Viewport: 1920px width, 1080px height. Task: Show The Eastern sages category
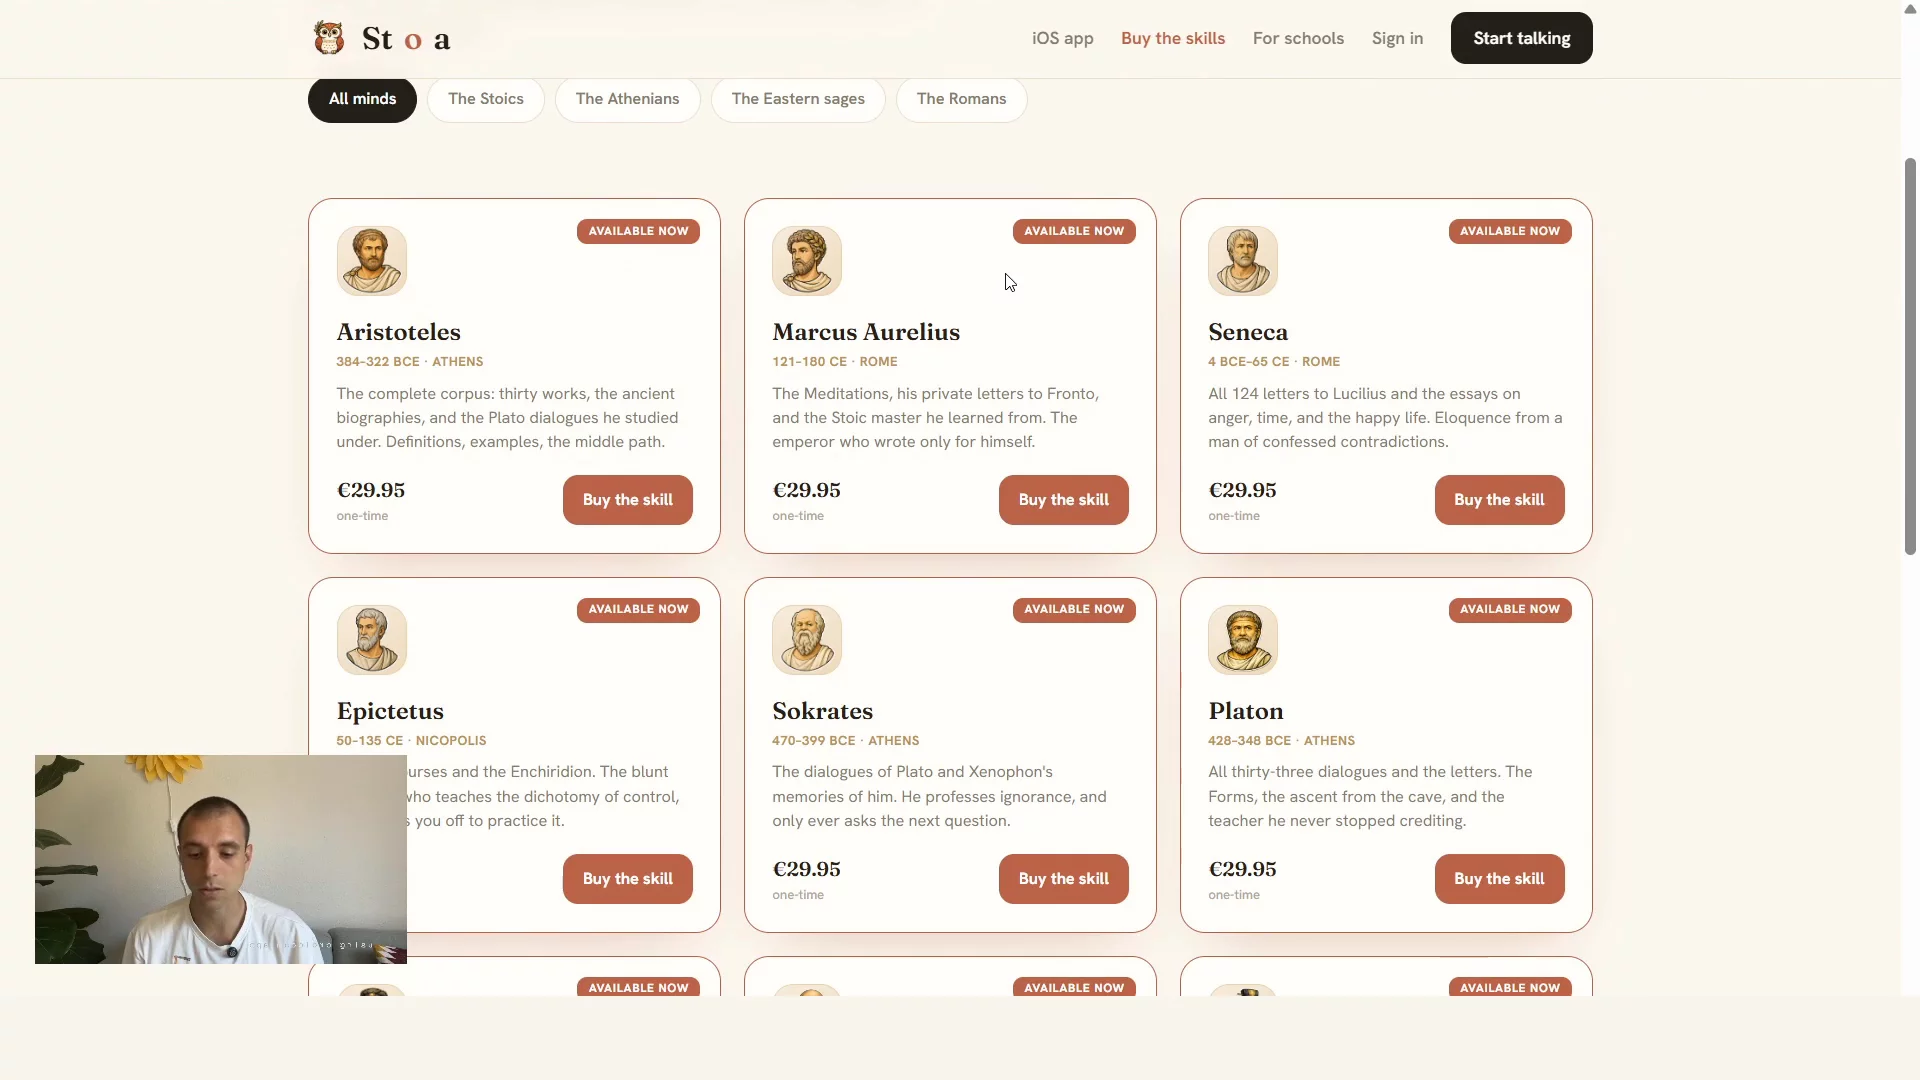798,99
